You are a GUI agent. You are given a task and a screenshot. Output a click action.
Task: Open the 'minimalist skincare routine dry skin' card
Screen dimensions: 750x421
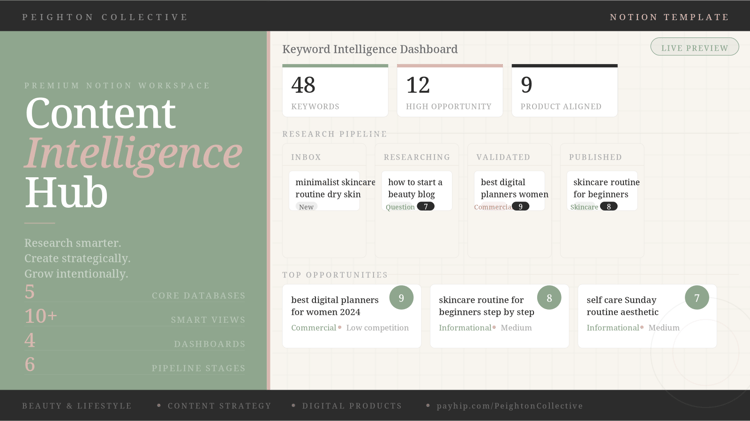coord(324,191)
